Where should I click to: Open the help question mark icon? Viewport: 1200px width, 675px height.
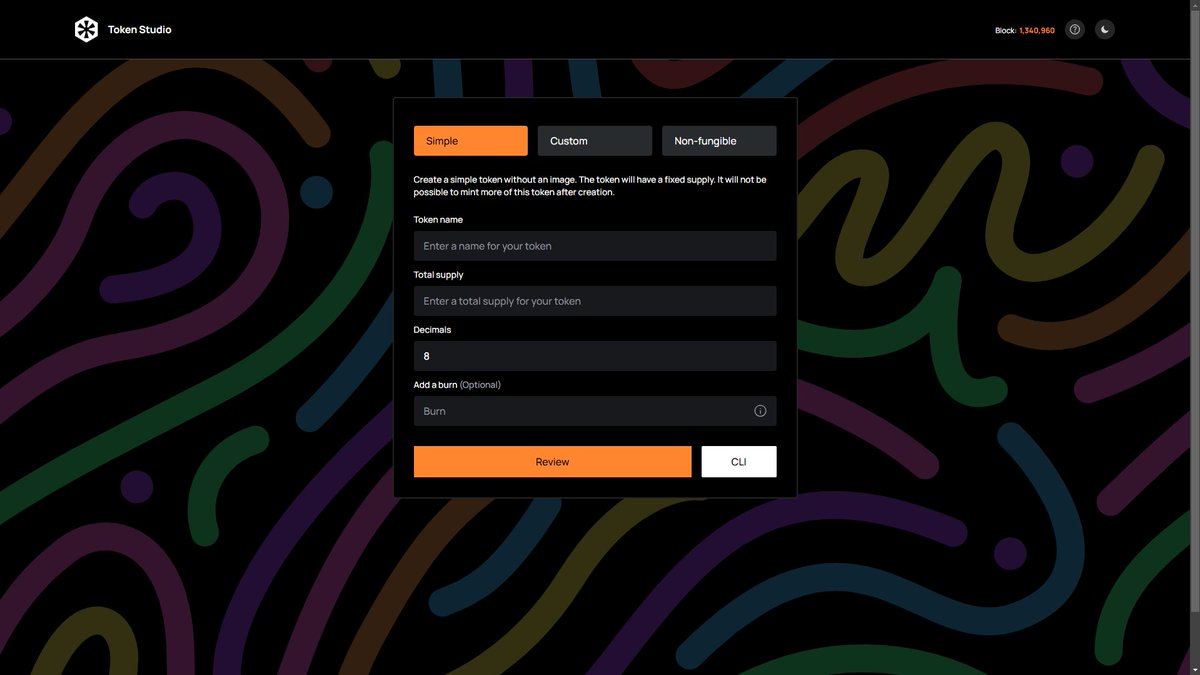click(x=1075, y=30)
